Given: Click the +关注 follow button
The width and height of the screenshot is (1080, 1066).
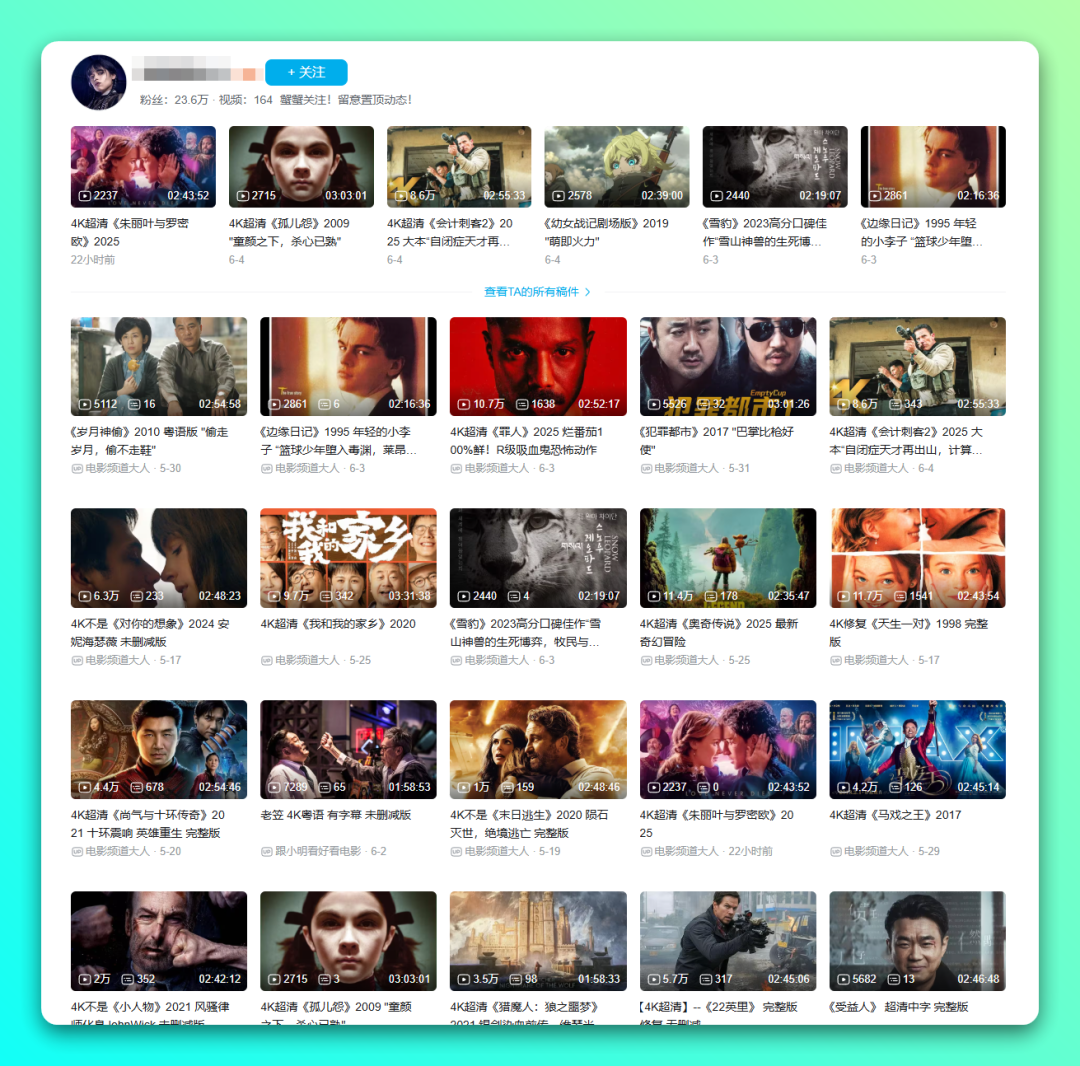Looking at the screenshot, I should (x=306, y=72).
